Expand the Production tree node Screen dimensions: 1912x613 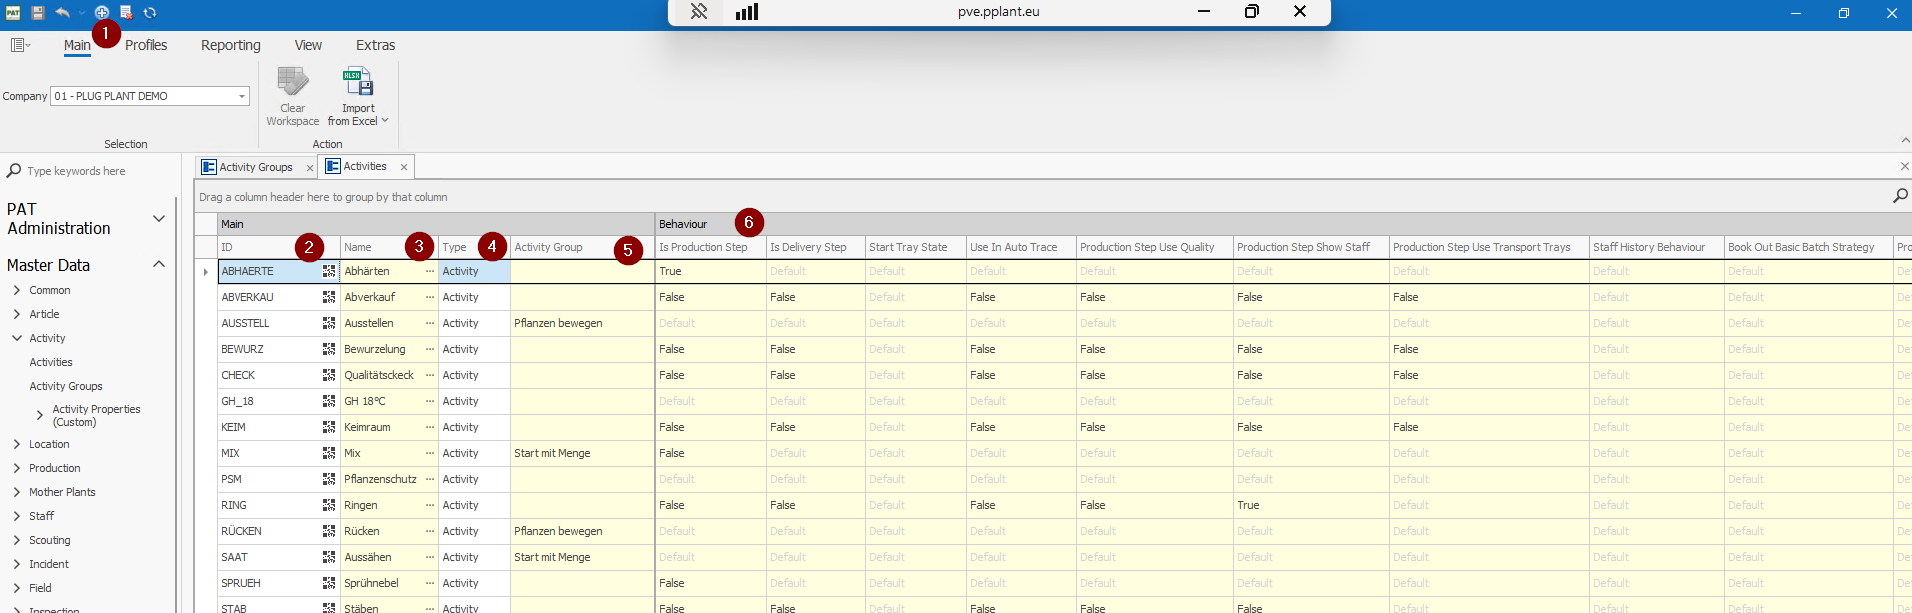(x=17, y=468)
